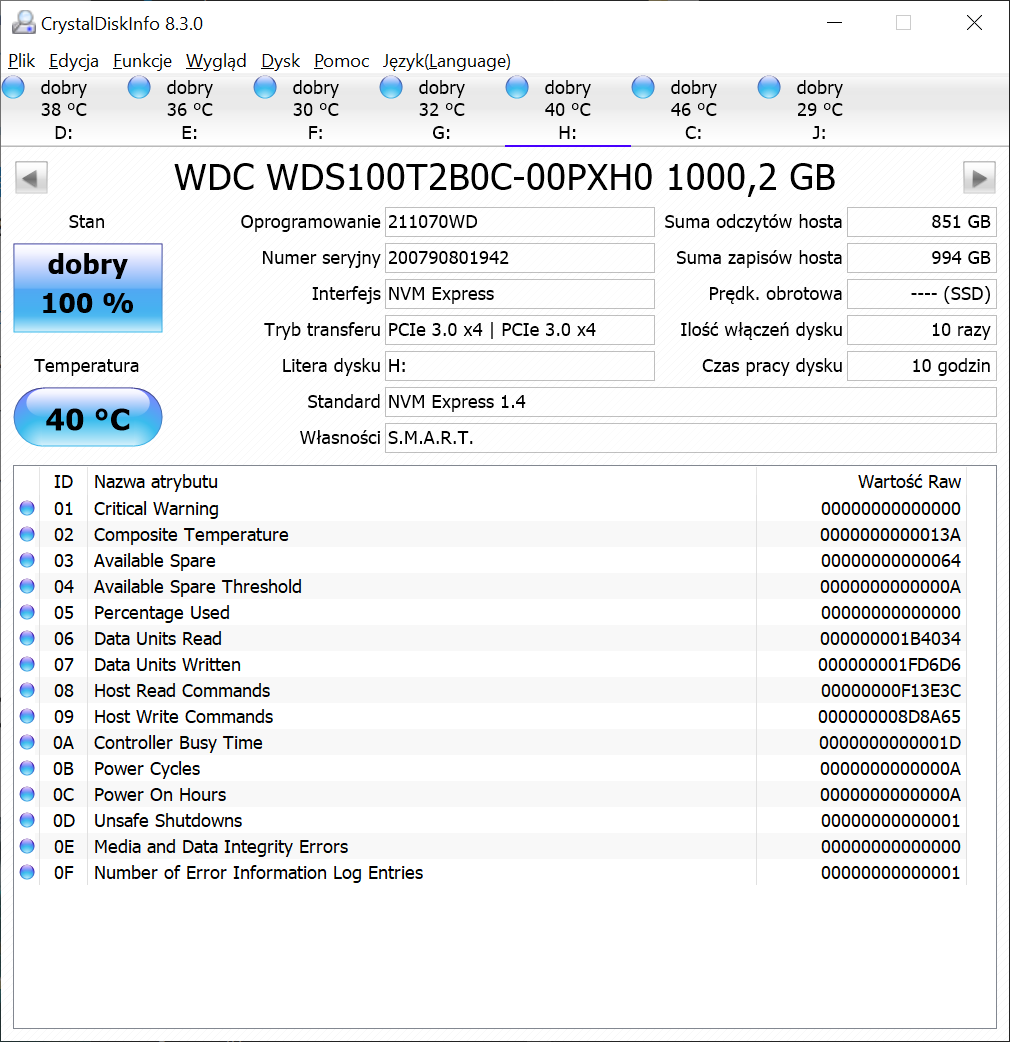Click status orb beside Percentage Used

coord(27,613)
